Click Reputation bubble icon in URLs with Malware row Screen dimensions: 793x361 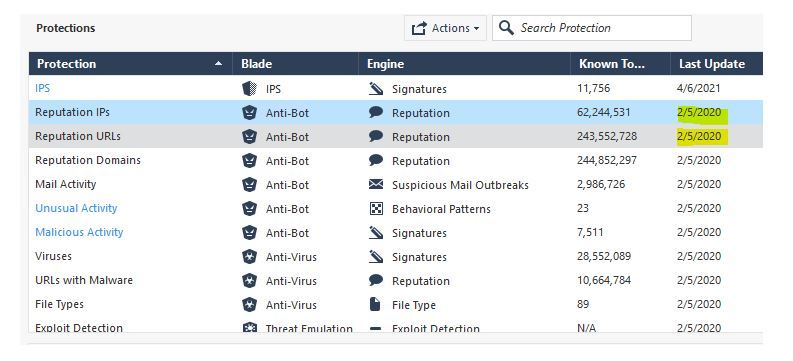coord(376,281)
